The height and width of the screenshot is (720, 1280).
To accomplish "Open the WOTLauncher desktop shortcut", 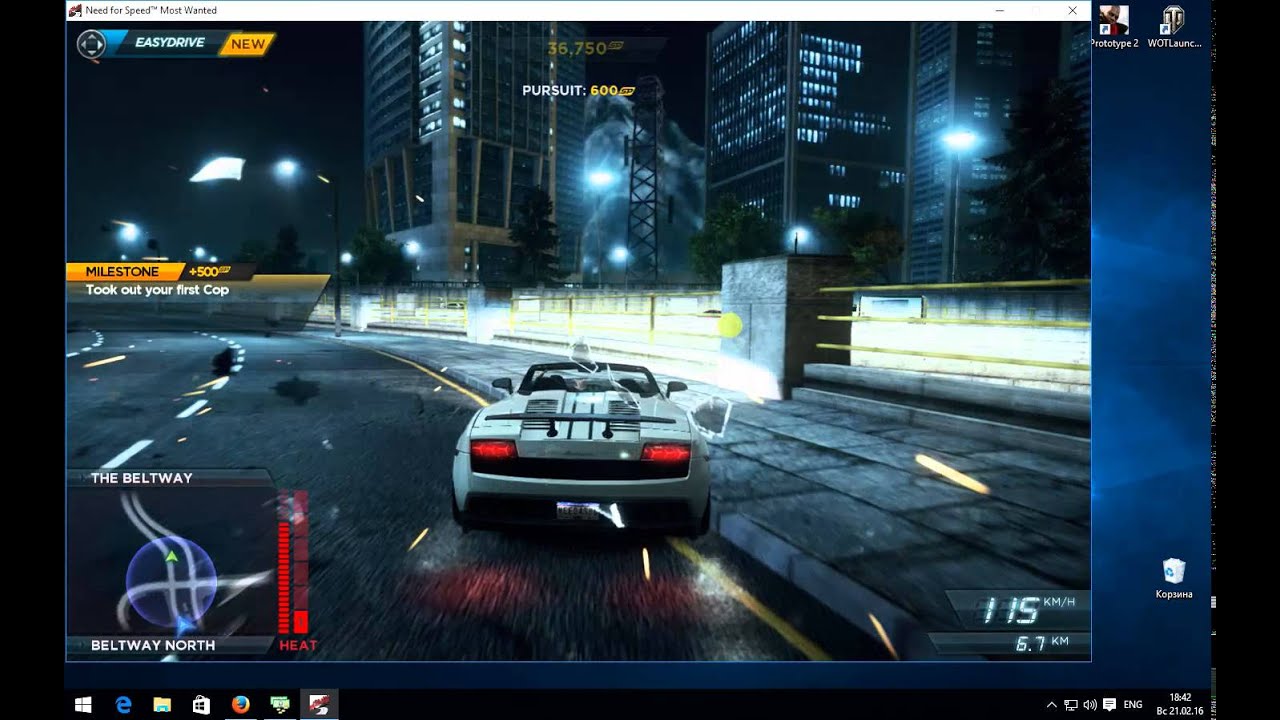I will tap(1174, 27).
